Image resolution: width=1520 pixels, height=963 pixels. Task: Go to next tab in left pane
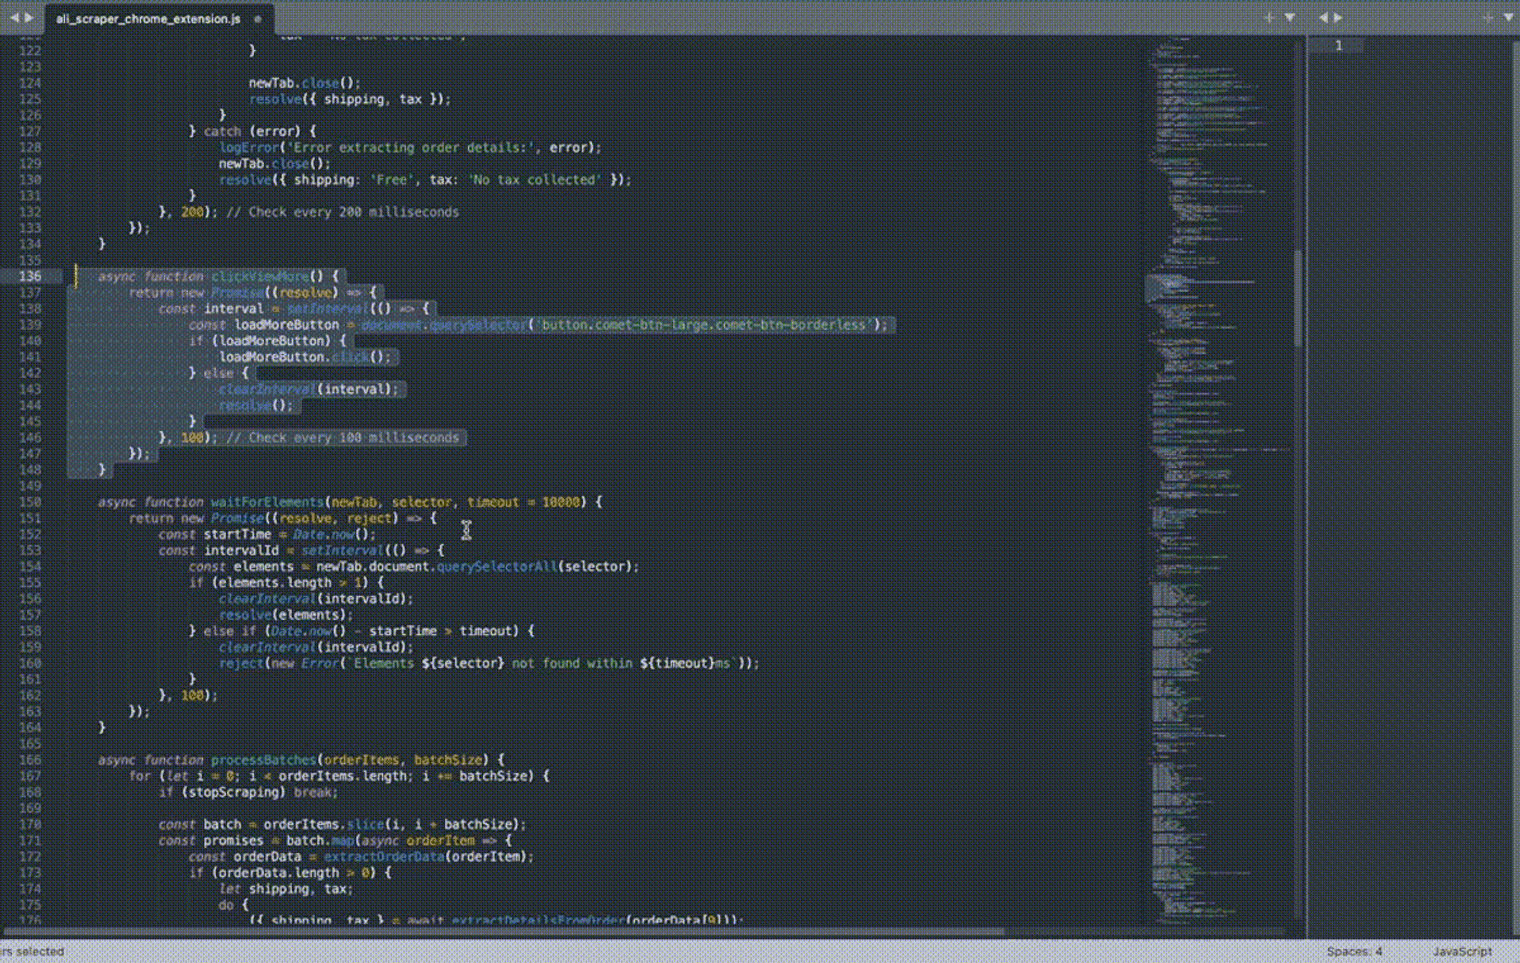coord(29,17)
